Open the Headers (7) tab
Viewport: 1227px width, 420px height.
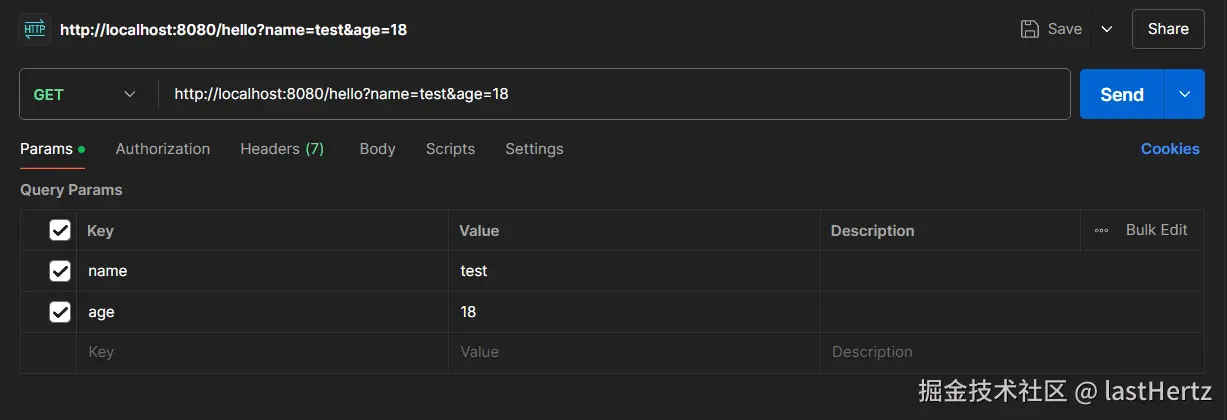click(x=282, y=149)
